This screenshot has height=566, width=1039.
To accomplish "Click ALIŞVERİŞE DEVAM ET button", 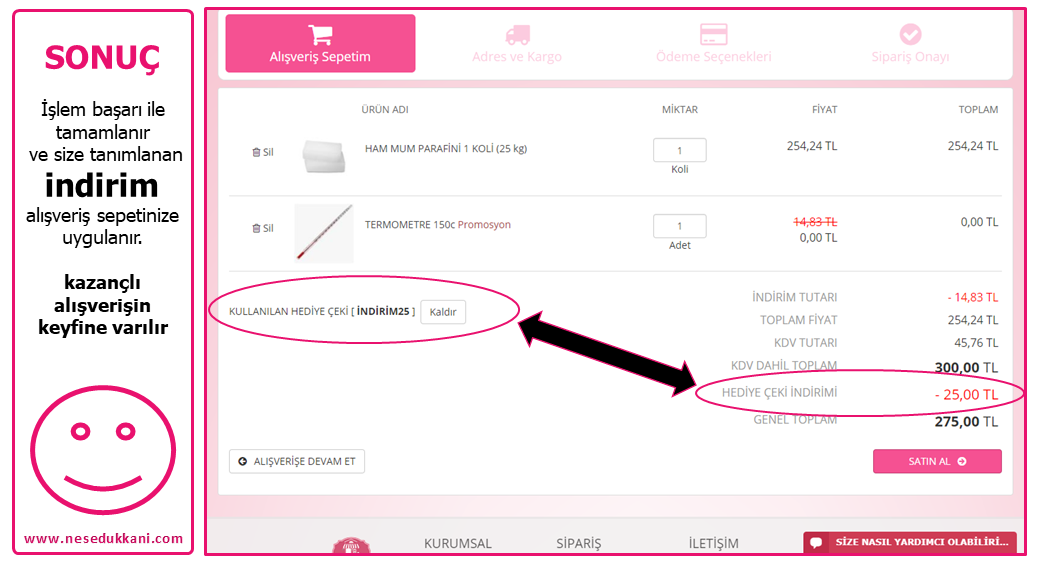I will point(297,461).
